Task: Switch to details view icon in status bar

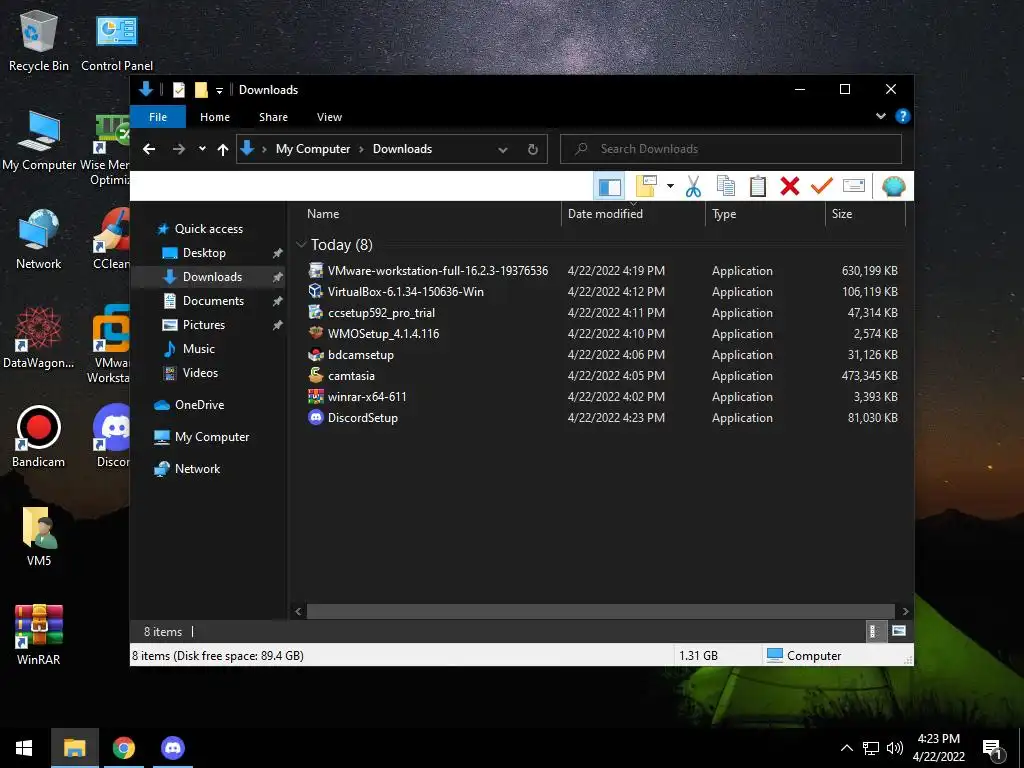Action: click(x=874, y=631)
